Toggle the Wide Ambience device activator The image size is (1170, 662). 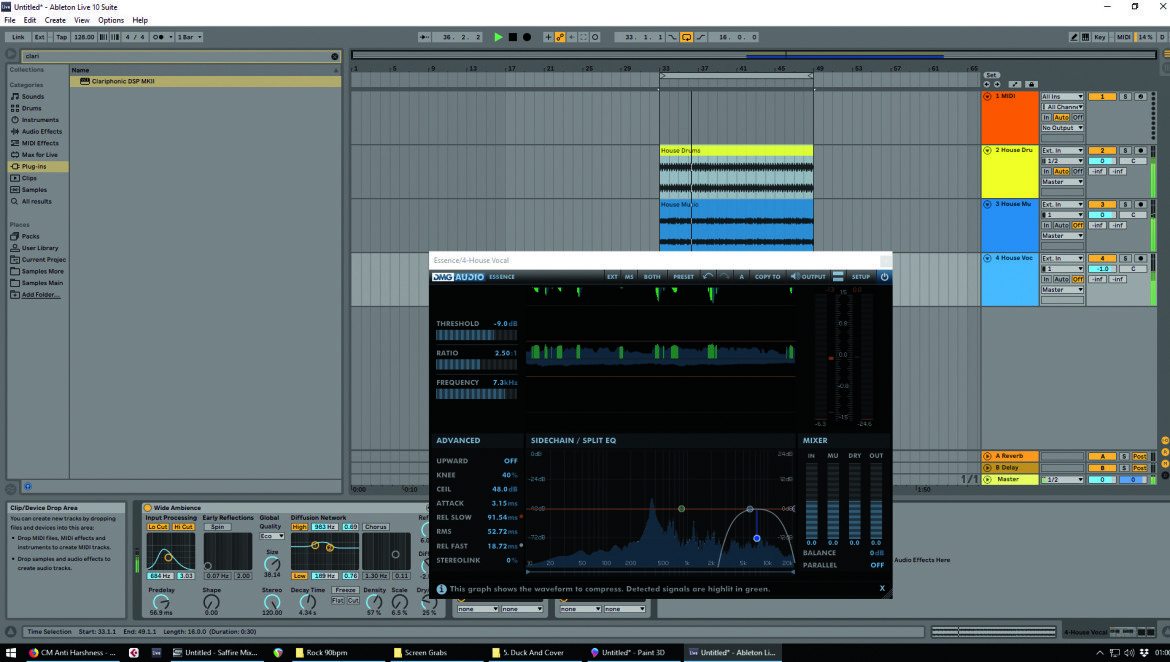coord(148,508)
